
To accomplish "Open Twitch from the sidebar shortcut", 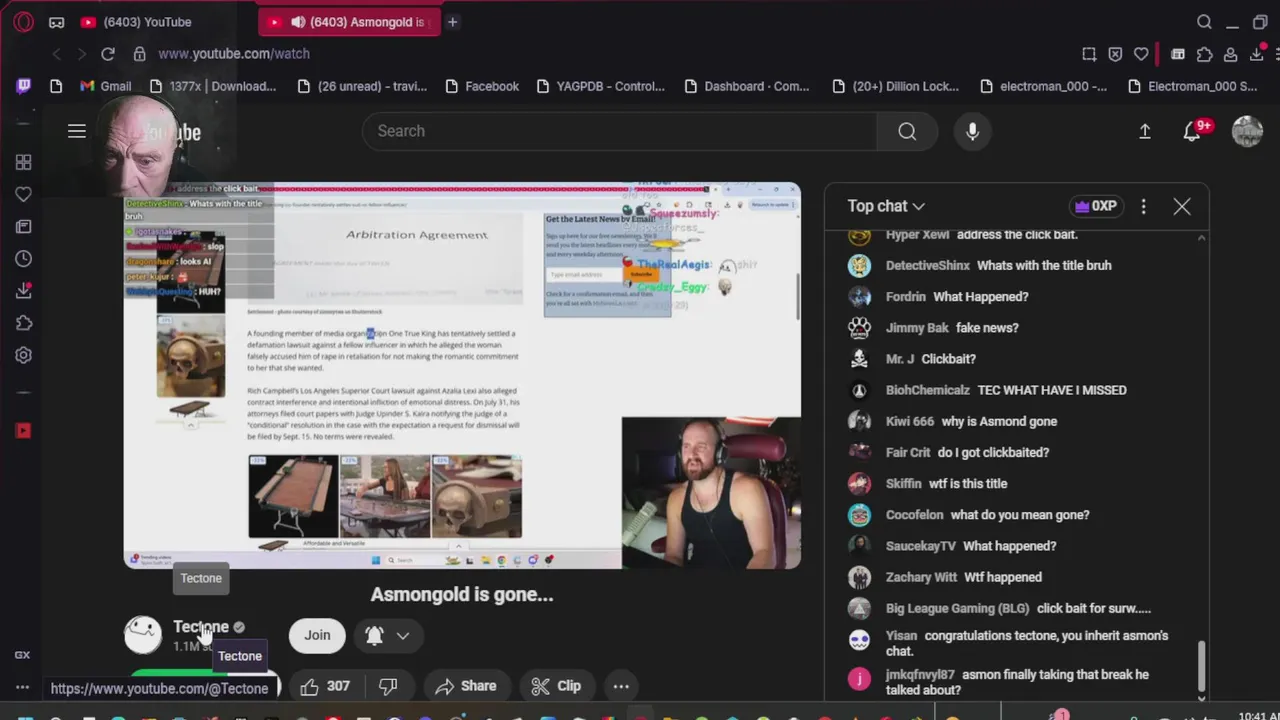I will tap(24, 86).
